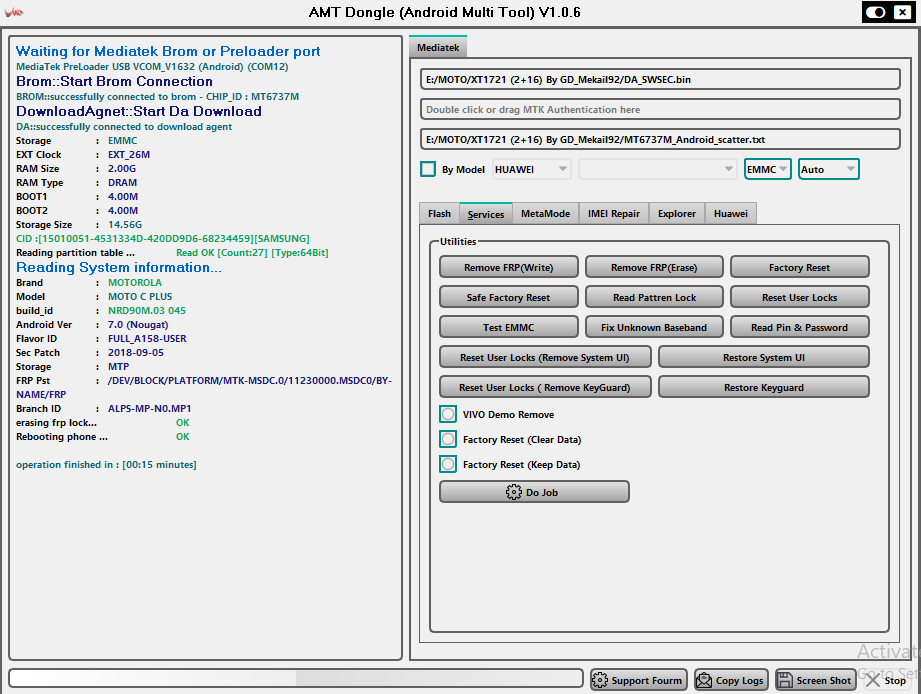
Task: Open the Auto mode dropdown
Action: (828, 169)
